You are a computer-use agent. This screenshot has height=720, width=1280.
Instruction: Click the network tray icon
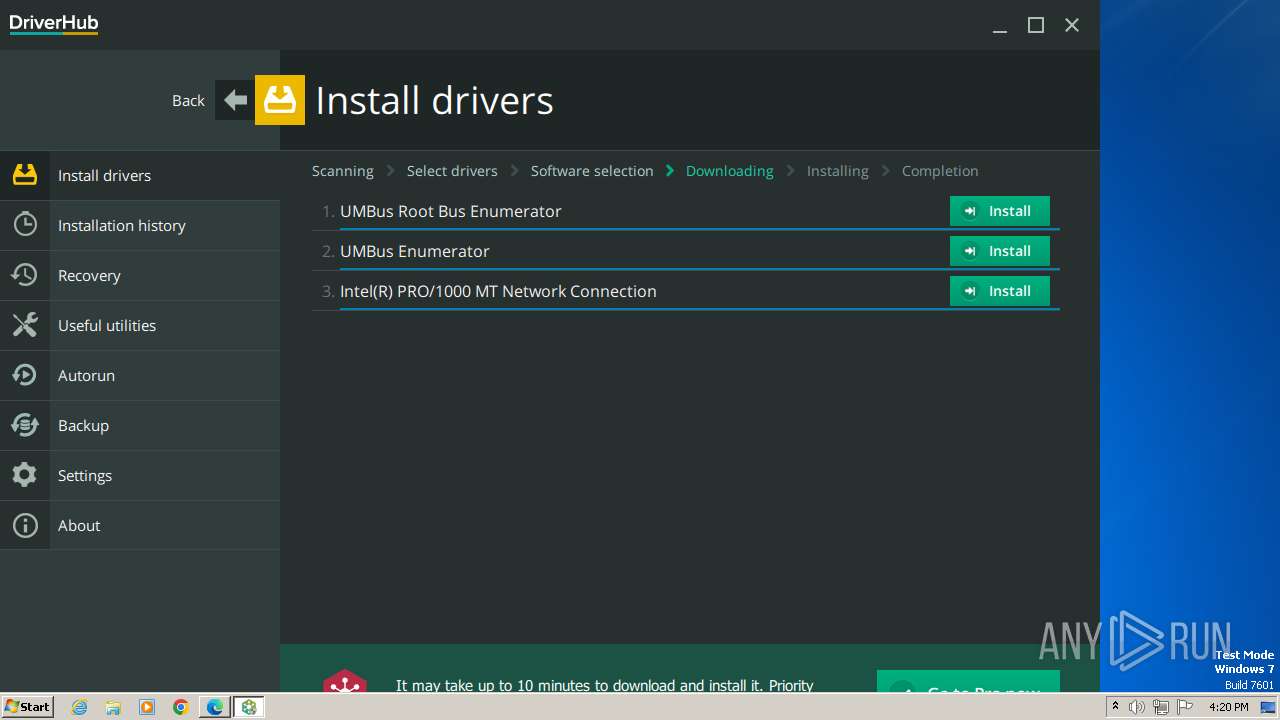(x=1161, y=707)
